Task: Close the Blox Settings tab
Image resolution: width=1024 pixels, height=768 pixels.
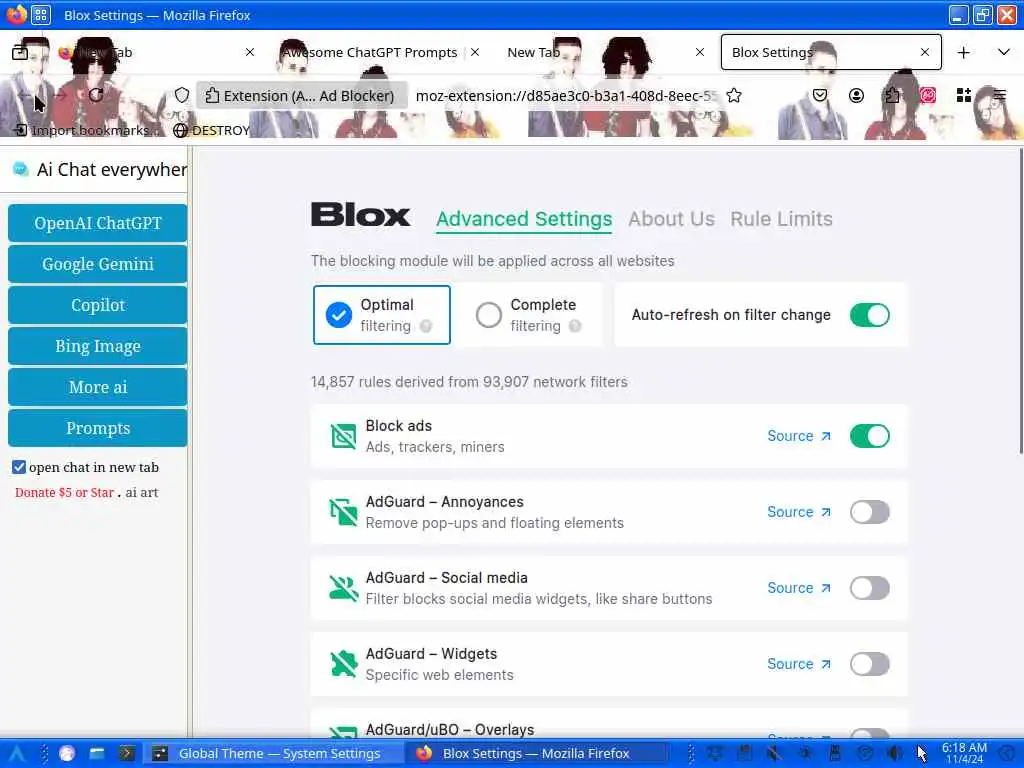Action: tap(925, 52)
